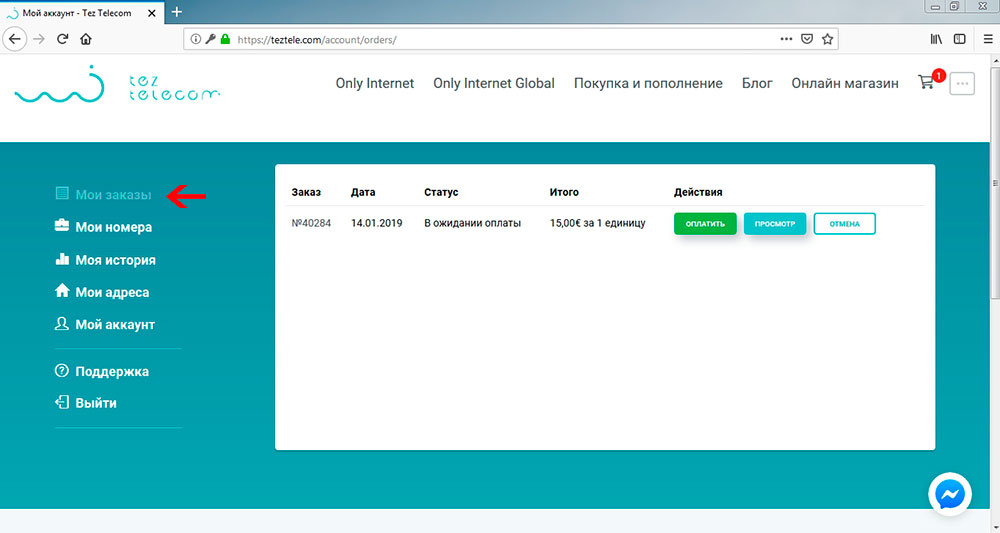Click the browser Forward arrow button
1000x533 pixels.
coord(40,40)
